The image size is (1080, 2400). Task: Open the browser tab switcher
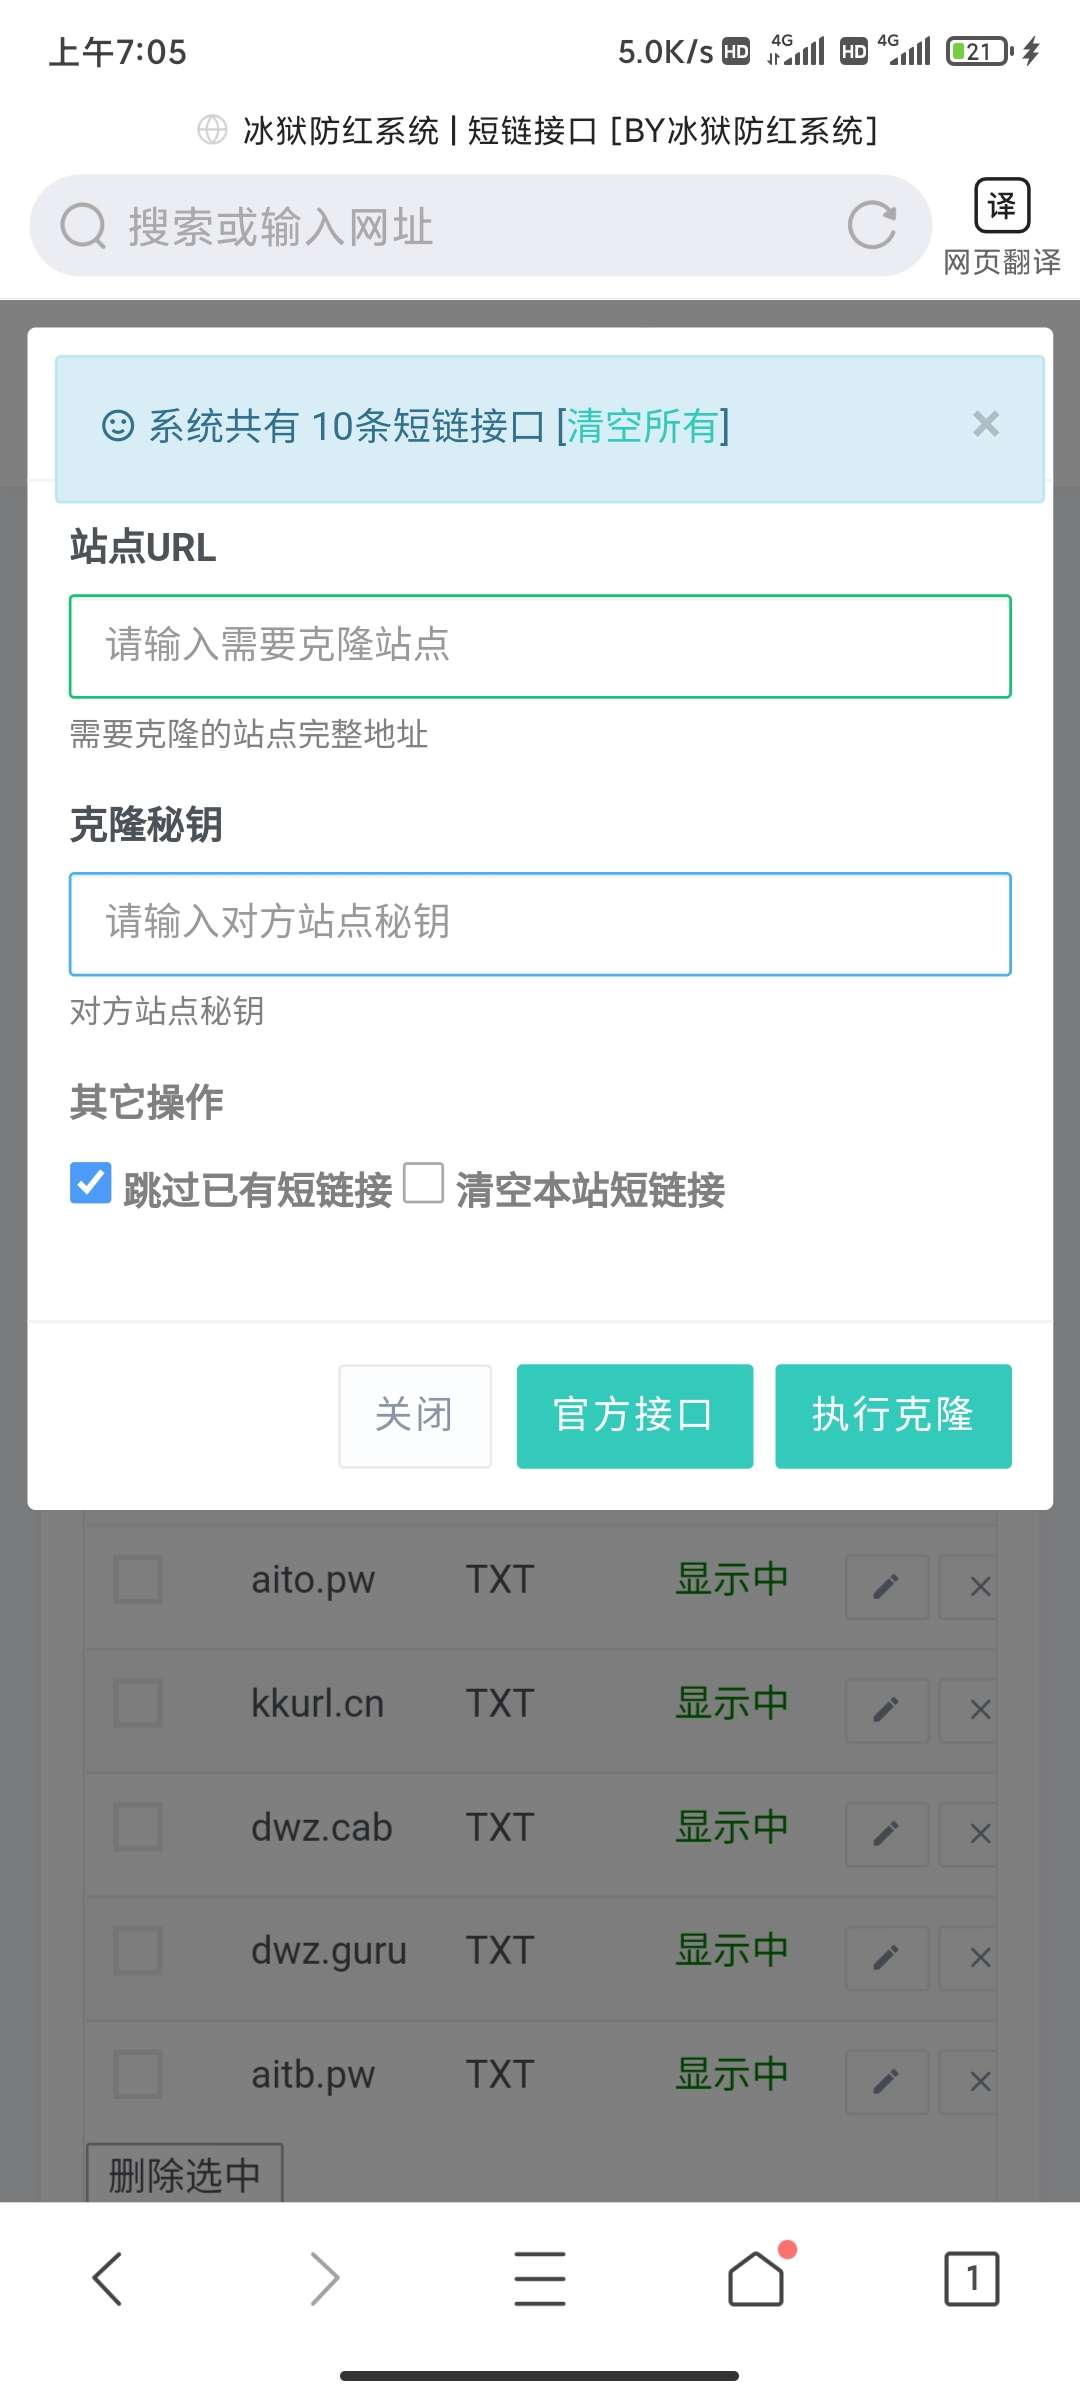tap(971, 2278)
